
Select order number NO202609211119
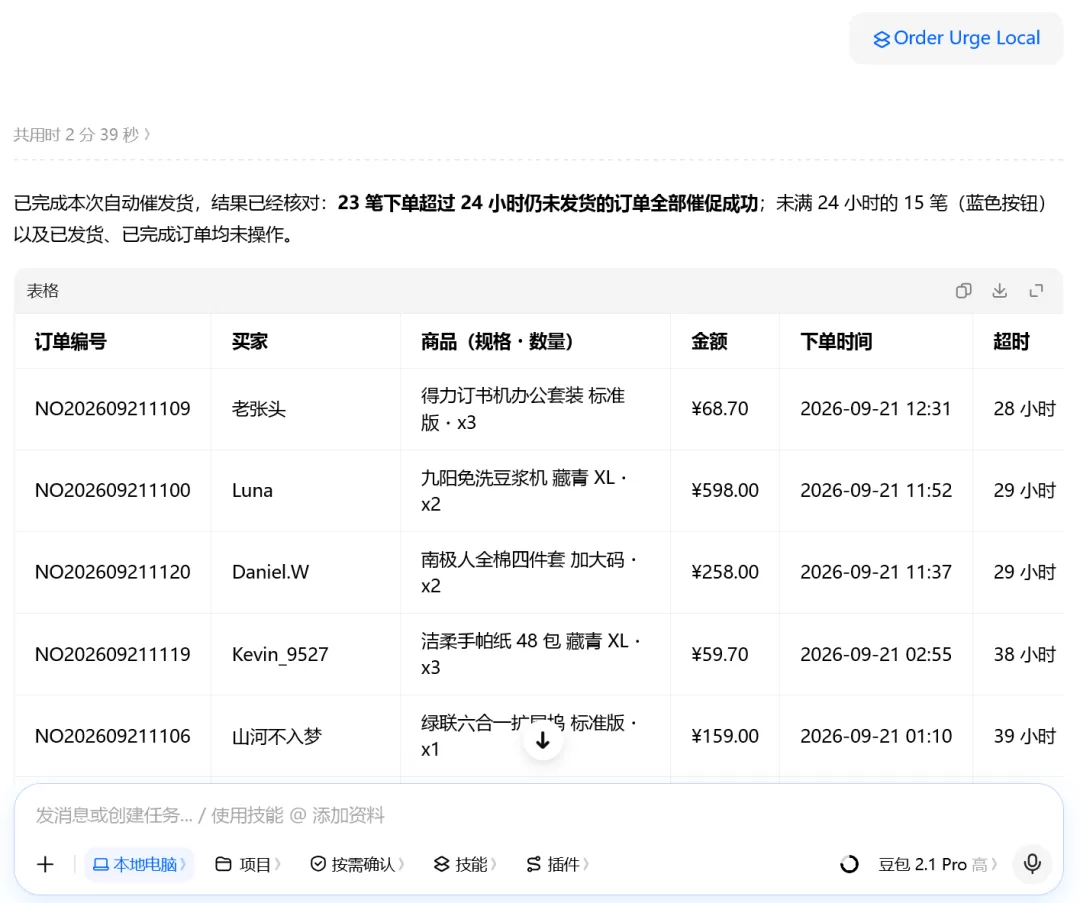tap(113, 654)
